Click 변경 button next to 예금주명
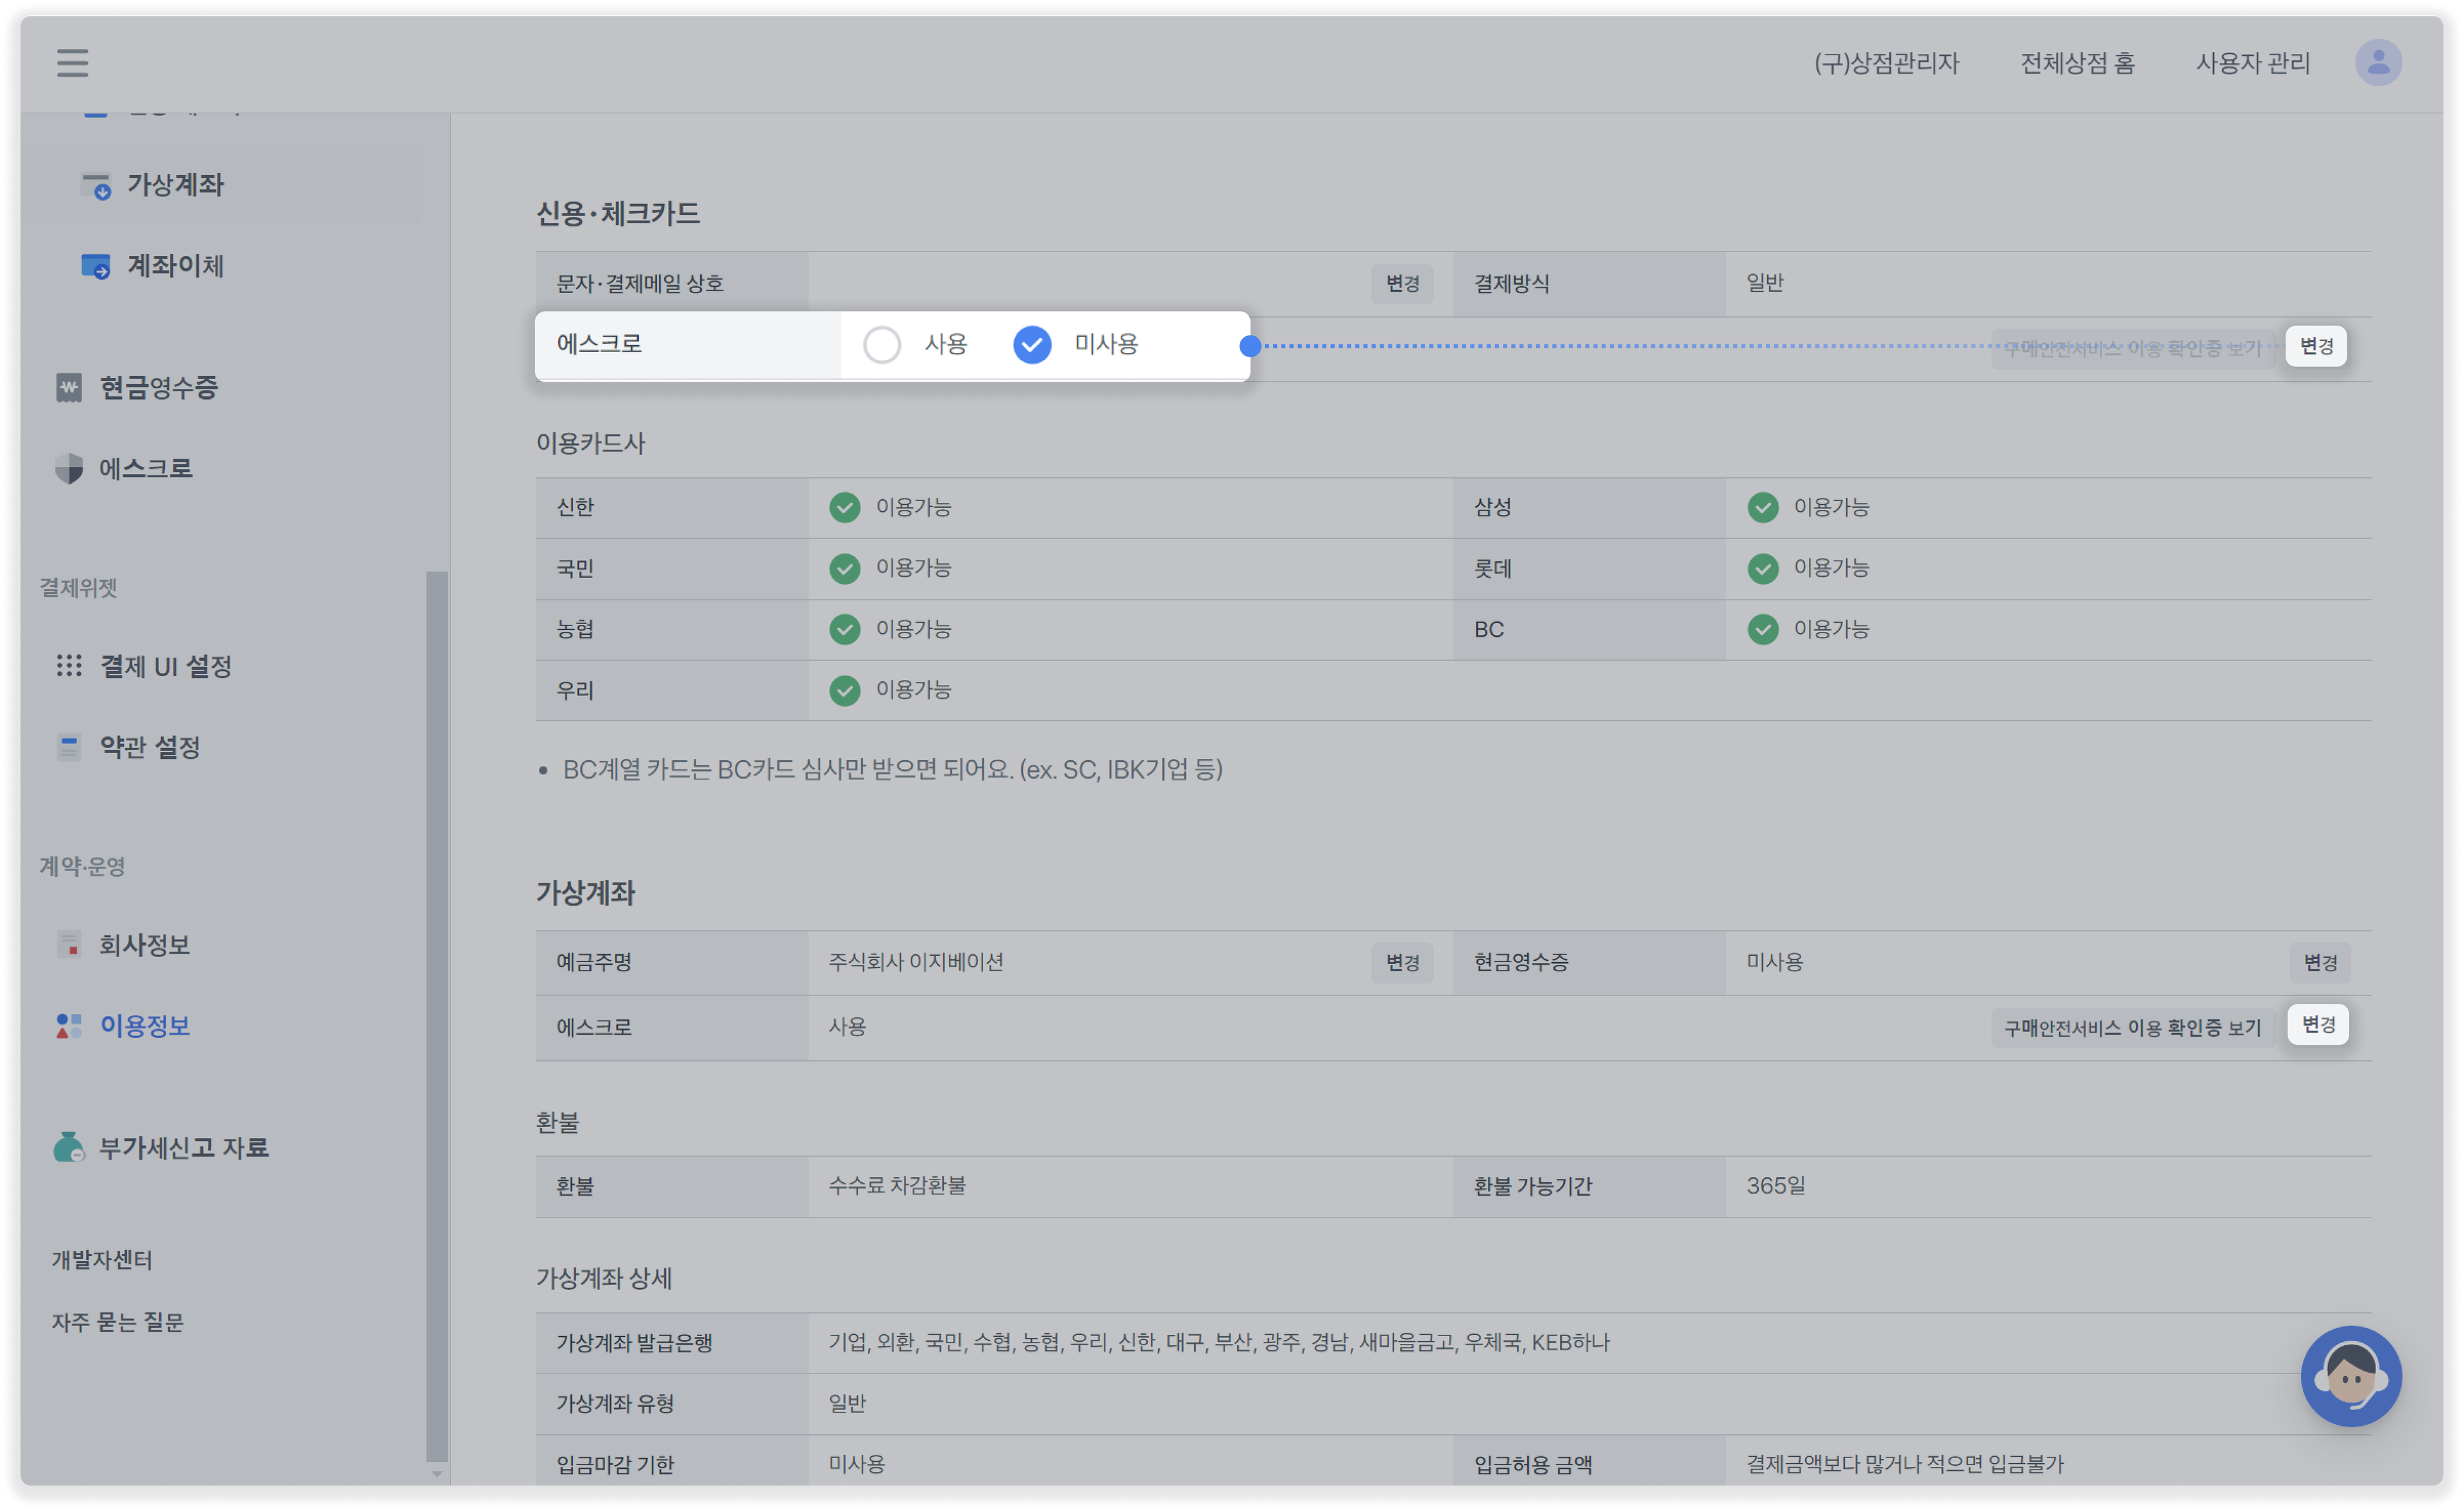Viewport: 2464px width, 1510px height. click(1402, 962)
